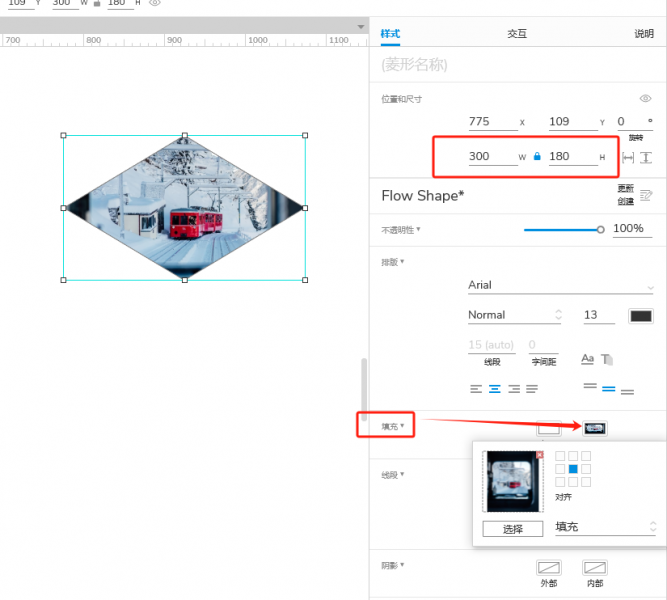Align text to center horizontally
Screen dimensions: 667x600
pyautogui.click(x=494, y=388)
